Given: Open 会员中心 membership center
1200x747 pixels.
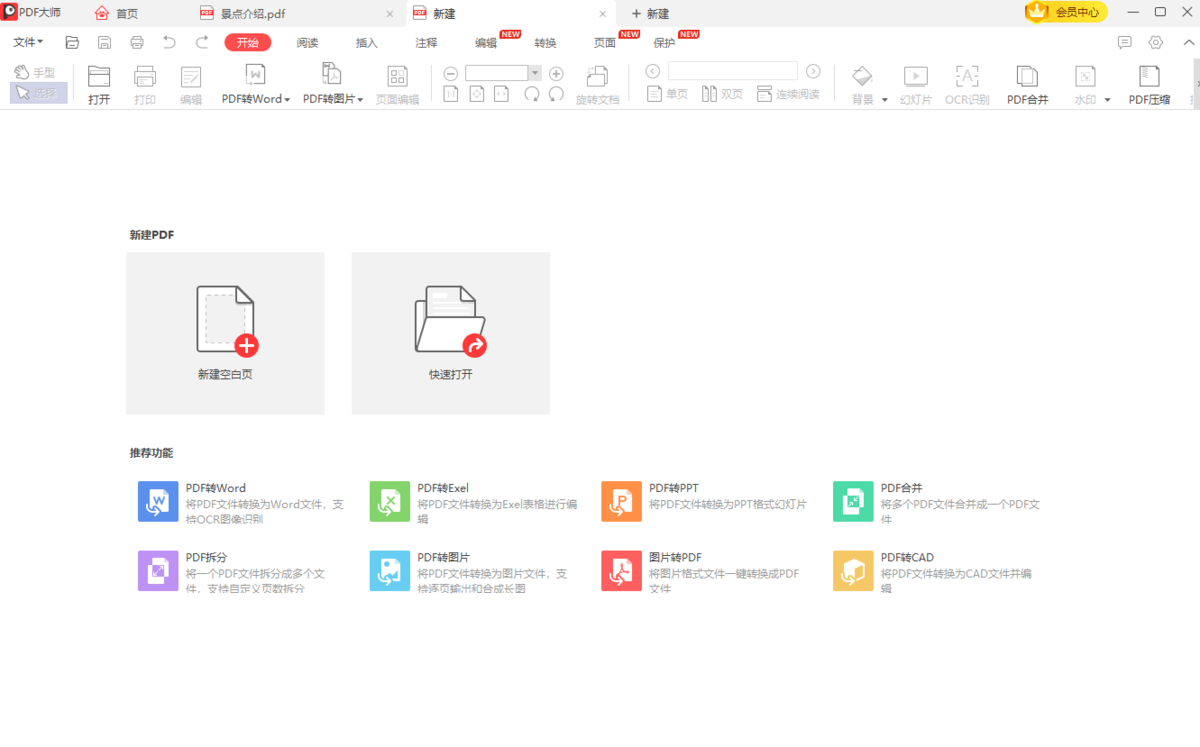Looking at the screenshot, I should [x=1064, y=13].
